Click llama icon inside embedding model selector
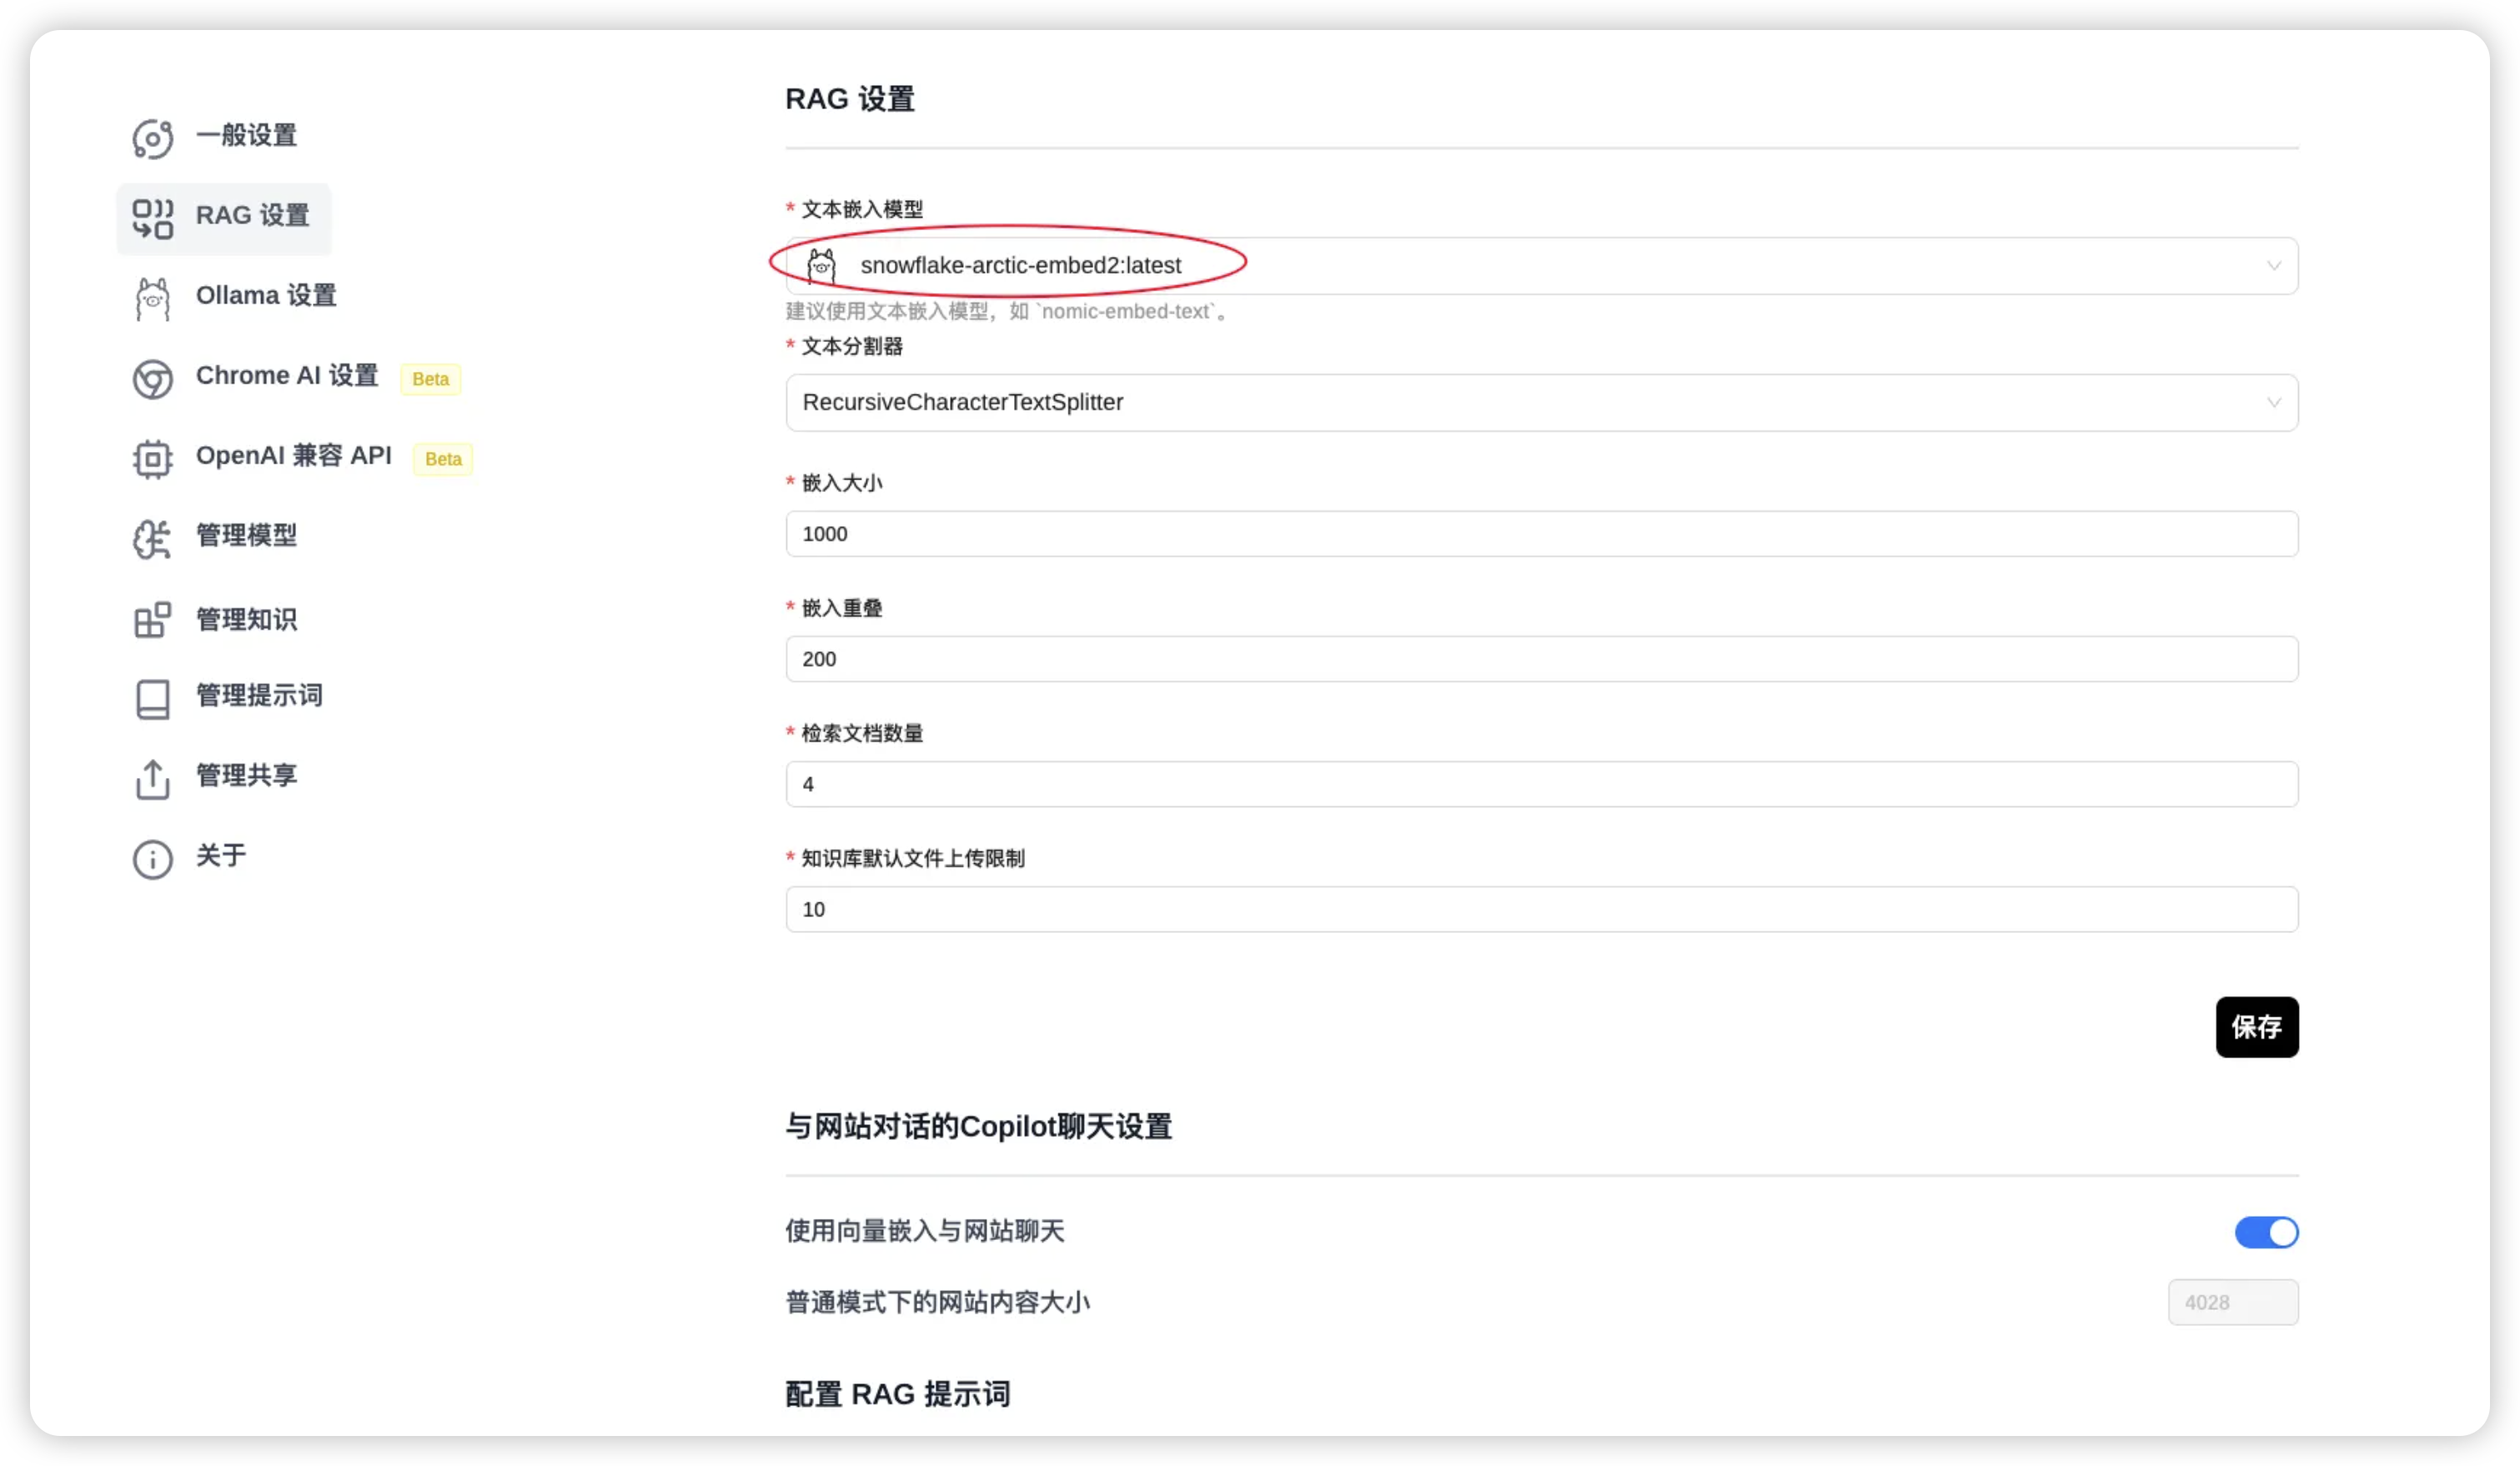The width and height of the screenshot is (2520, 1466). 821,266
